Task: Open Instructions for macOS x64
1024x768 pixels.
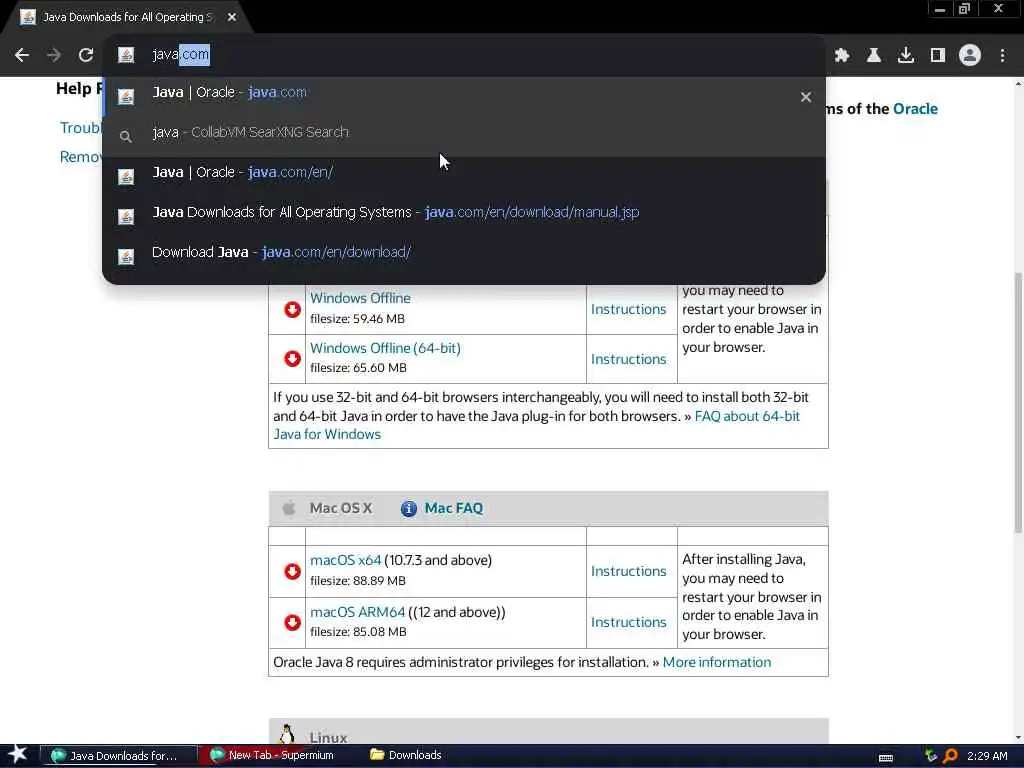Action: [x=628, y=571]
